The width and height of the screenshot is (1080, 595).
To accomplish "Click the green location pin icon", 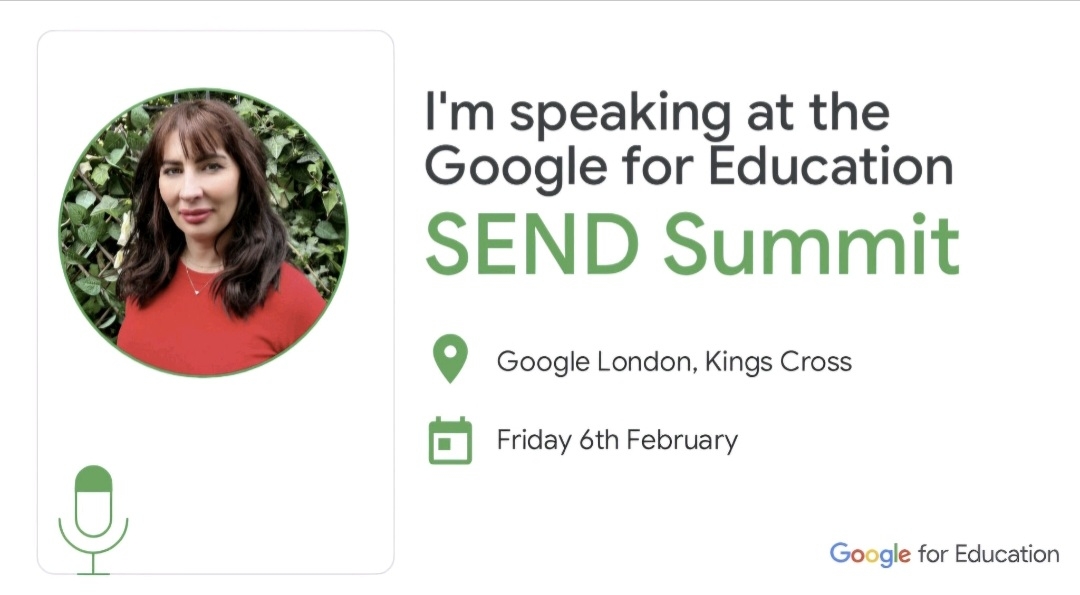I will pyautogui.click(x=450, y=358).
